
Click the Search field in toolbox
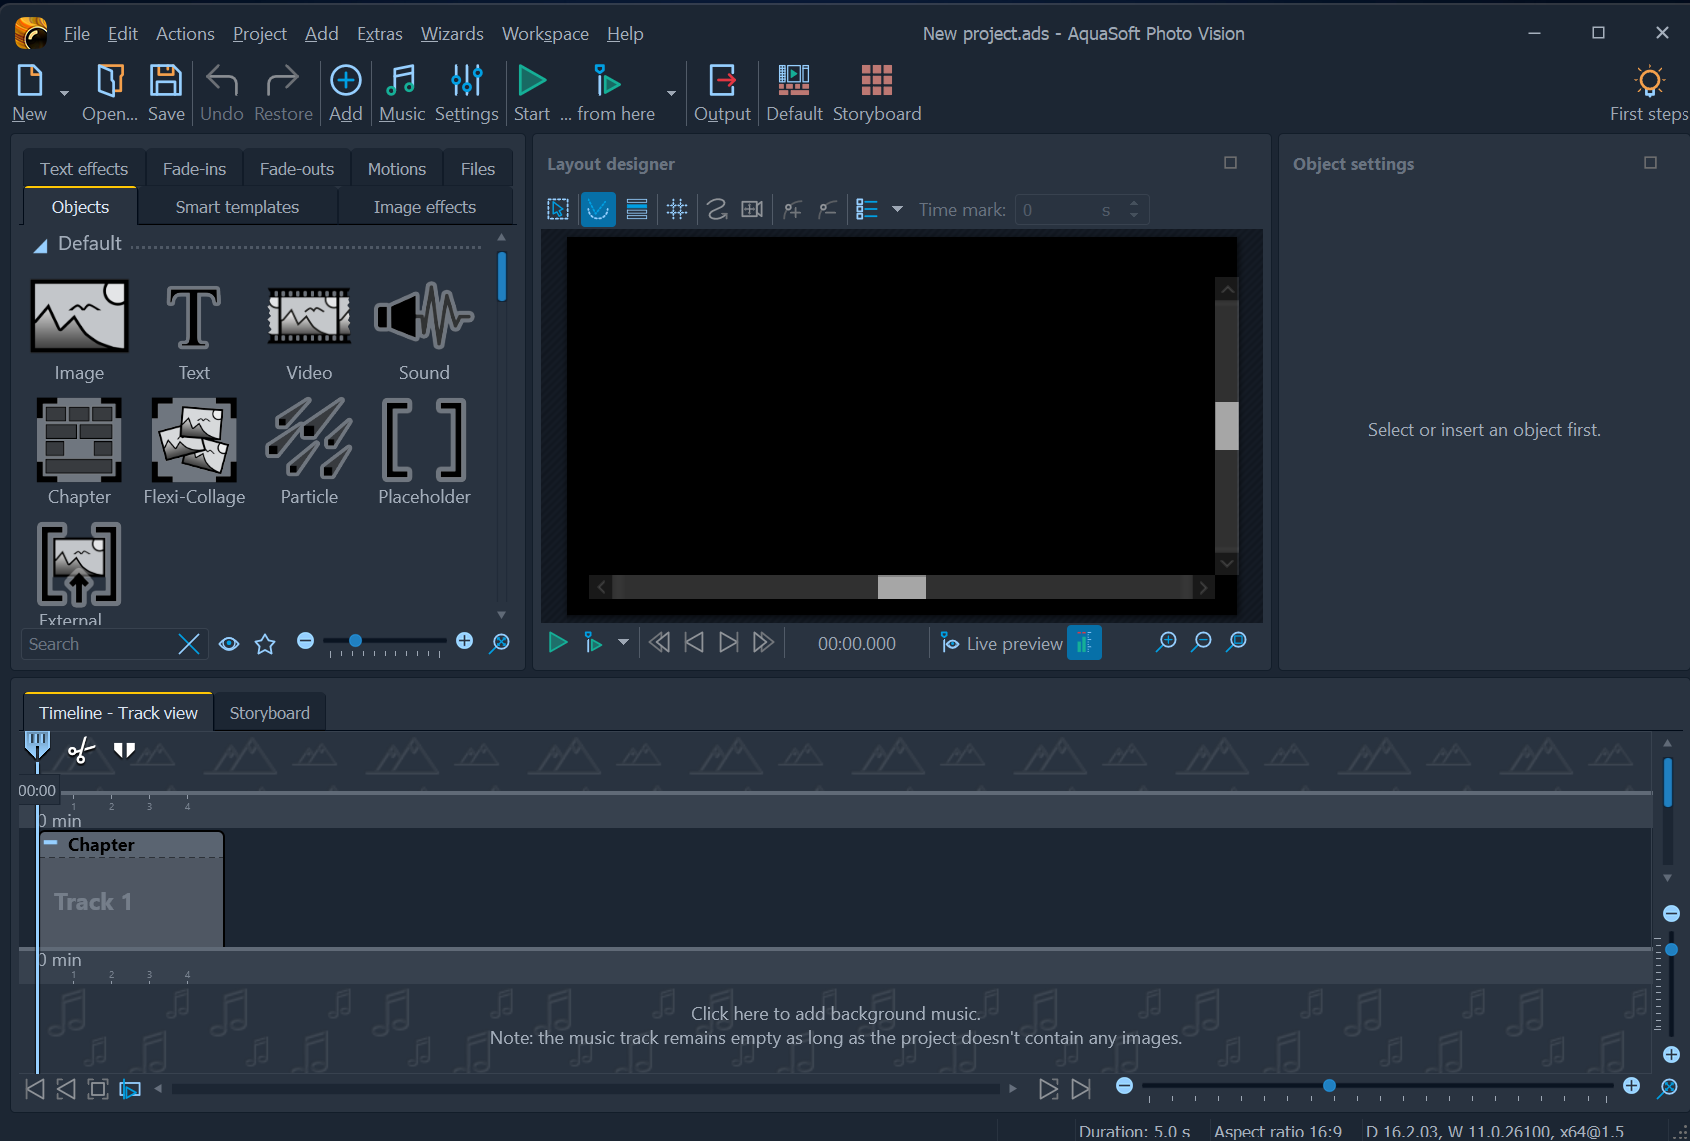[98, 644]
